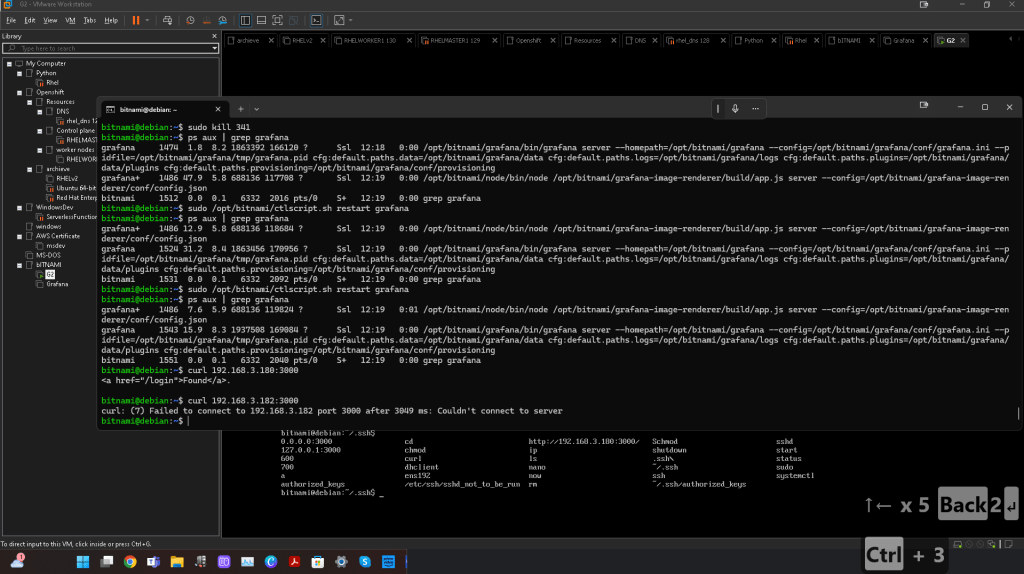Toggle the thumbnail bar view icon
Image resolution: width=1024 pixels, height=574 pixels.
click(261, 20)
